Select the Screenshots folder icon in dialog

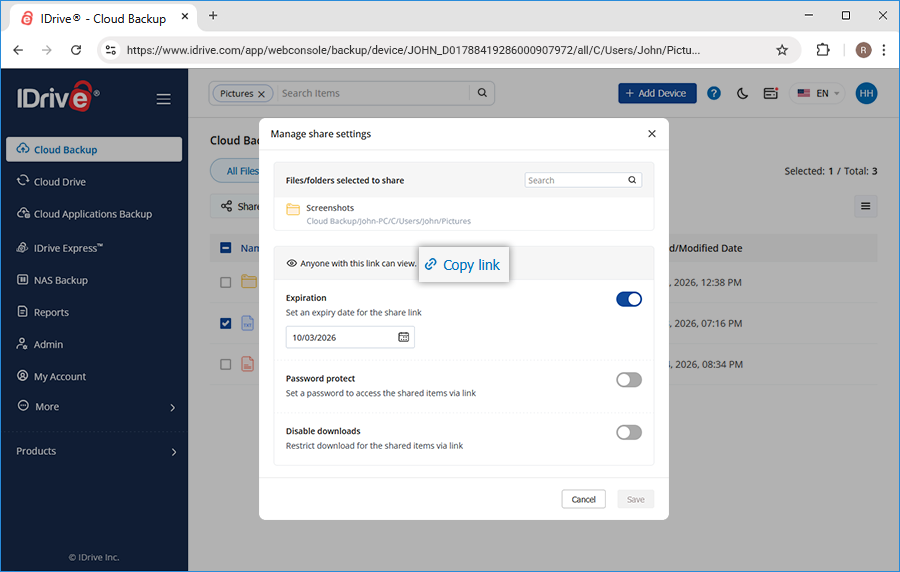[x=293, y=209]
